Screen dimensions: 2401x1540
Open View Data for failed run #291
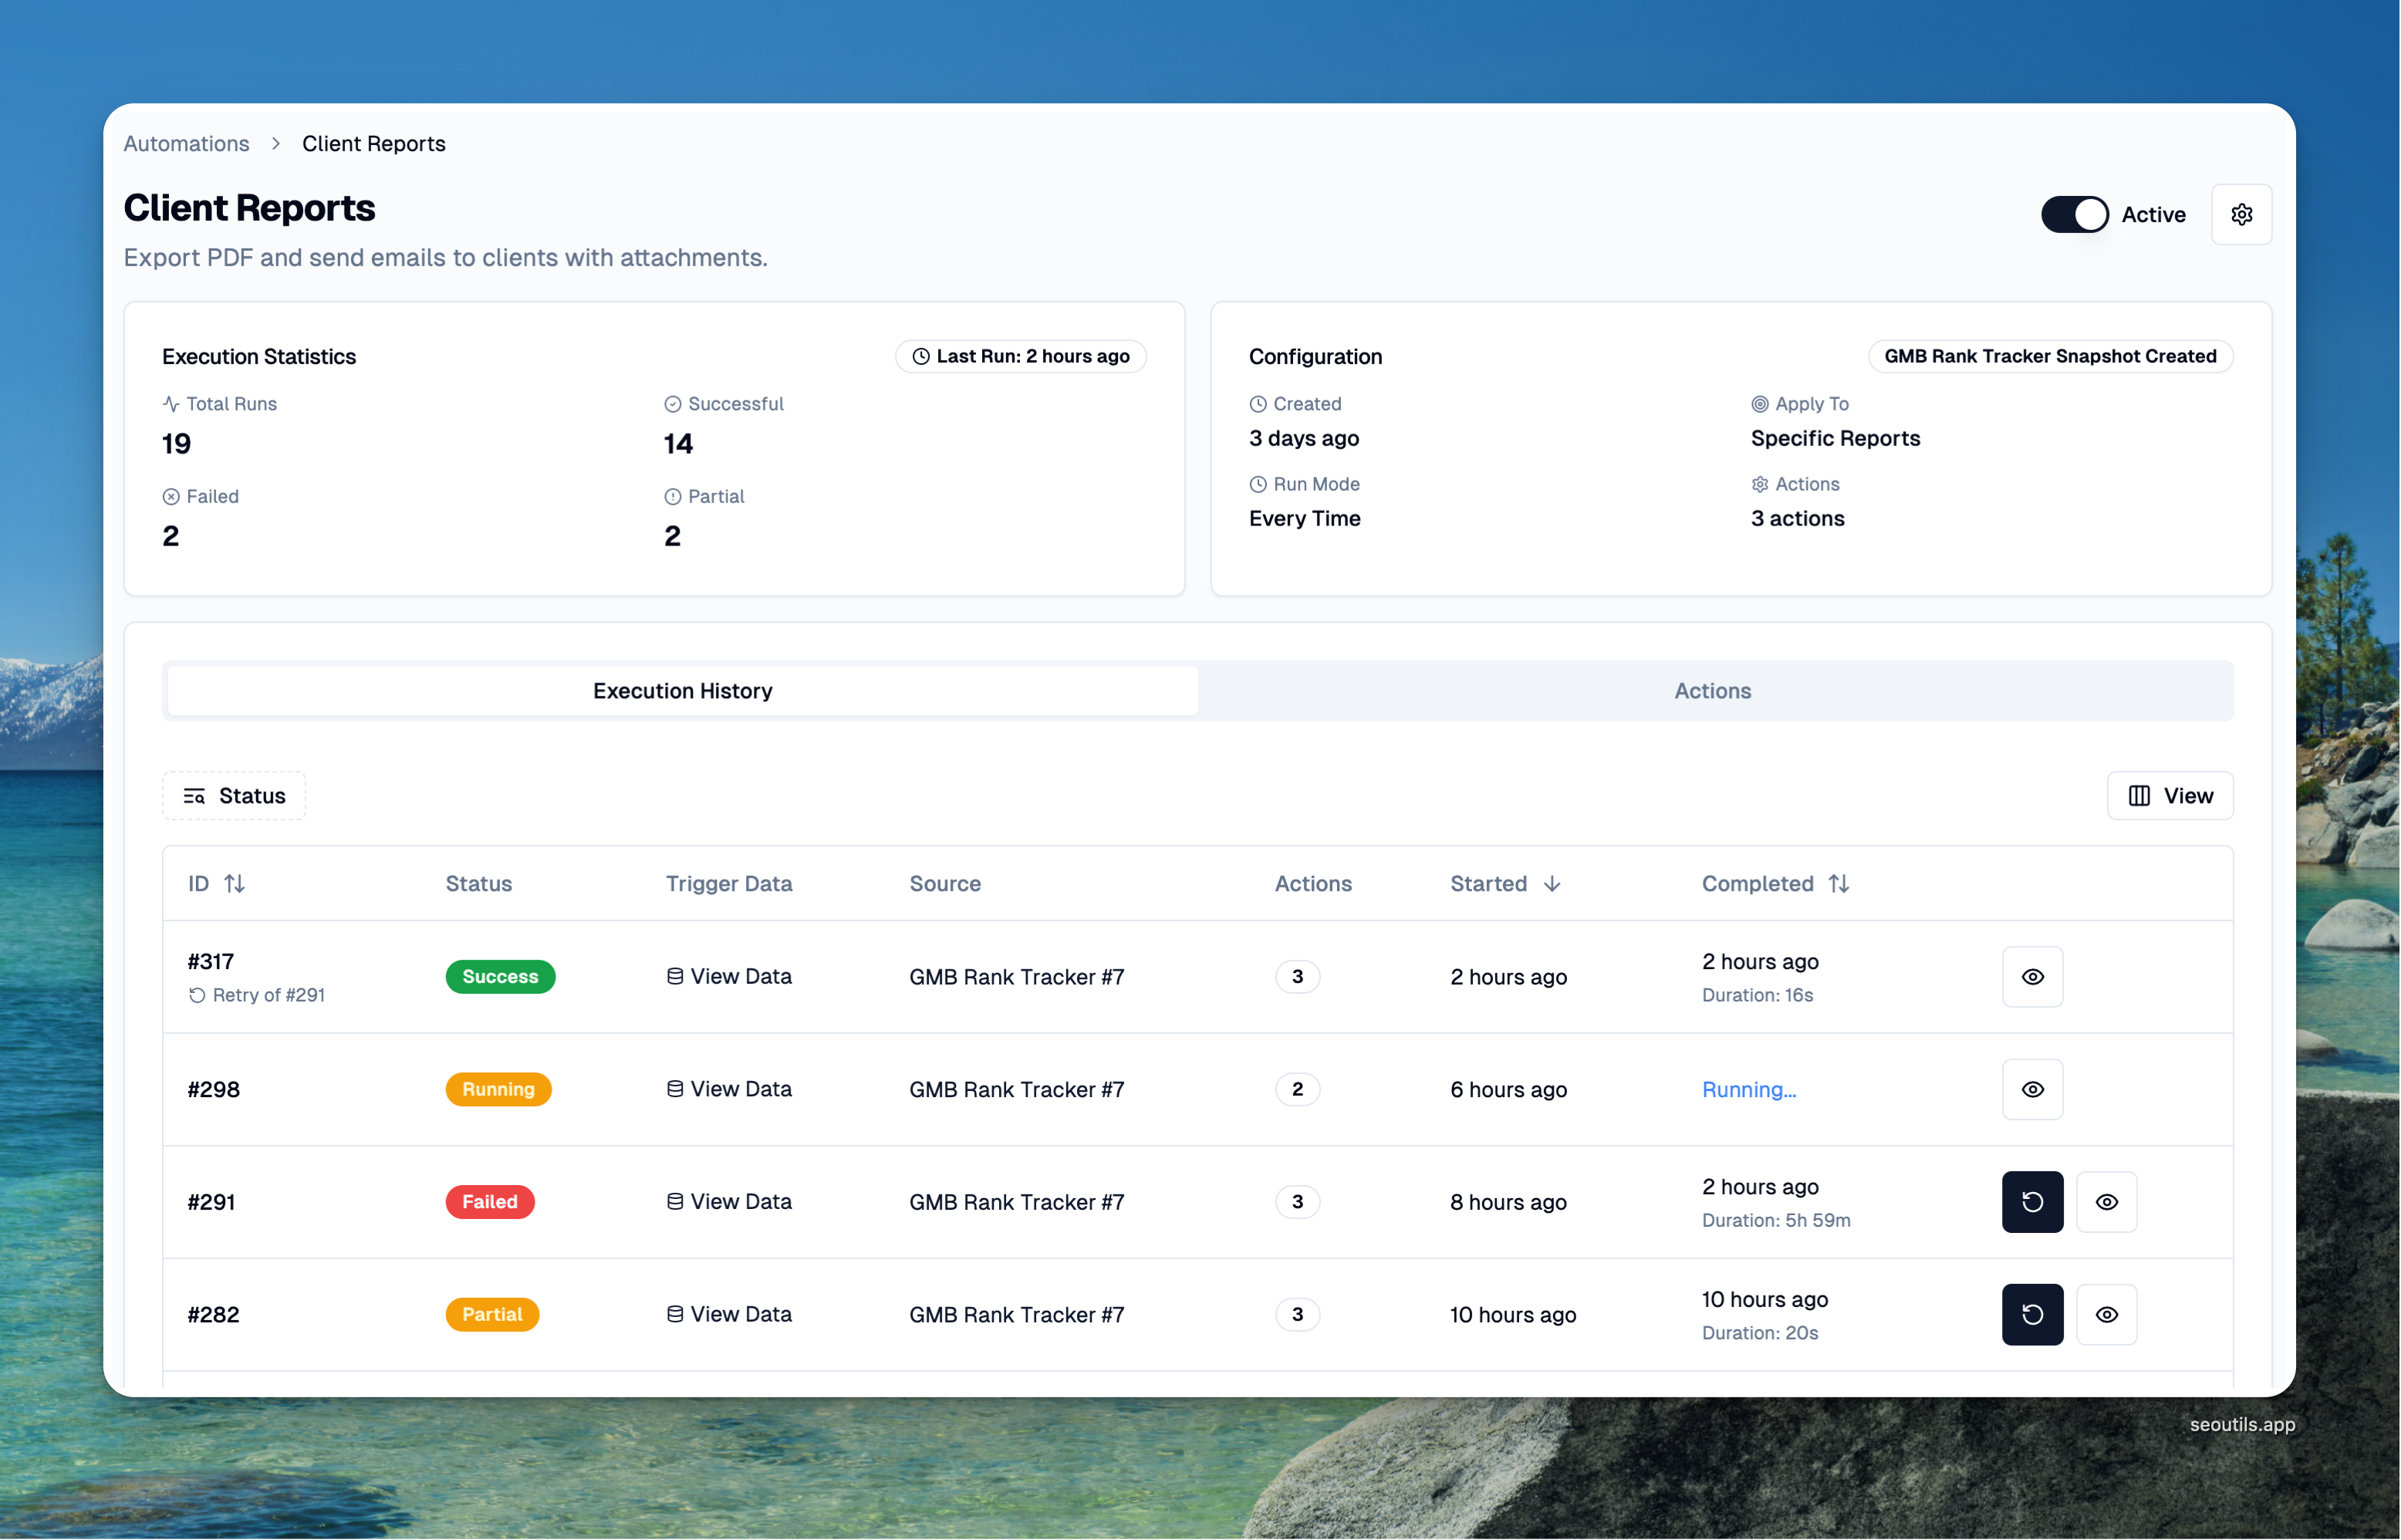[729, 1201]
